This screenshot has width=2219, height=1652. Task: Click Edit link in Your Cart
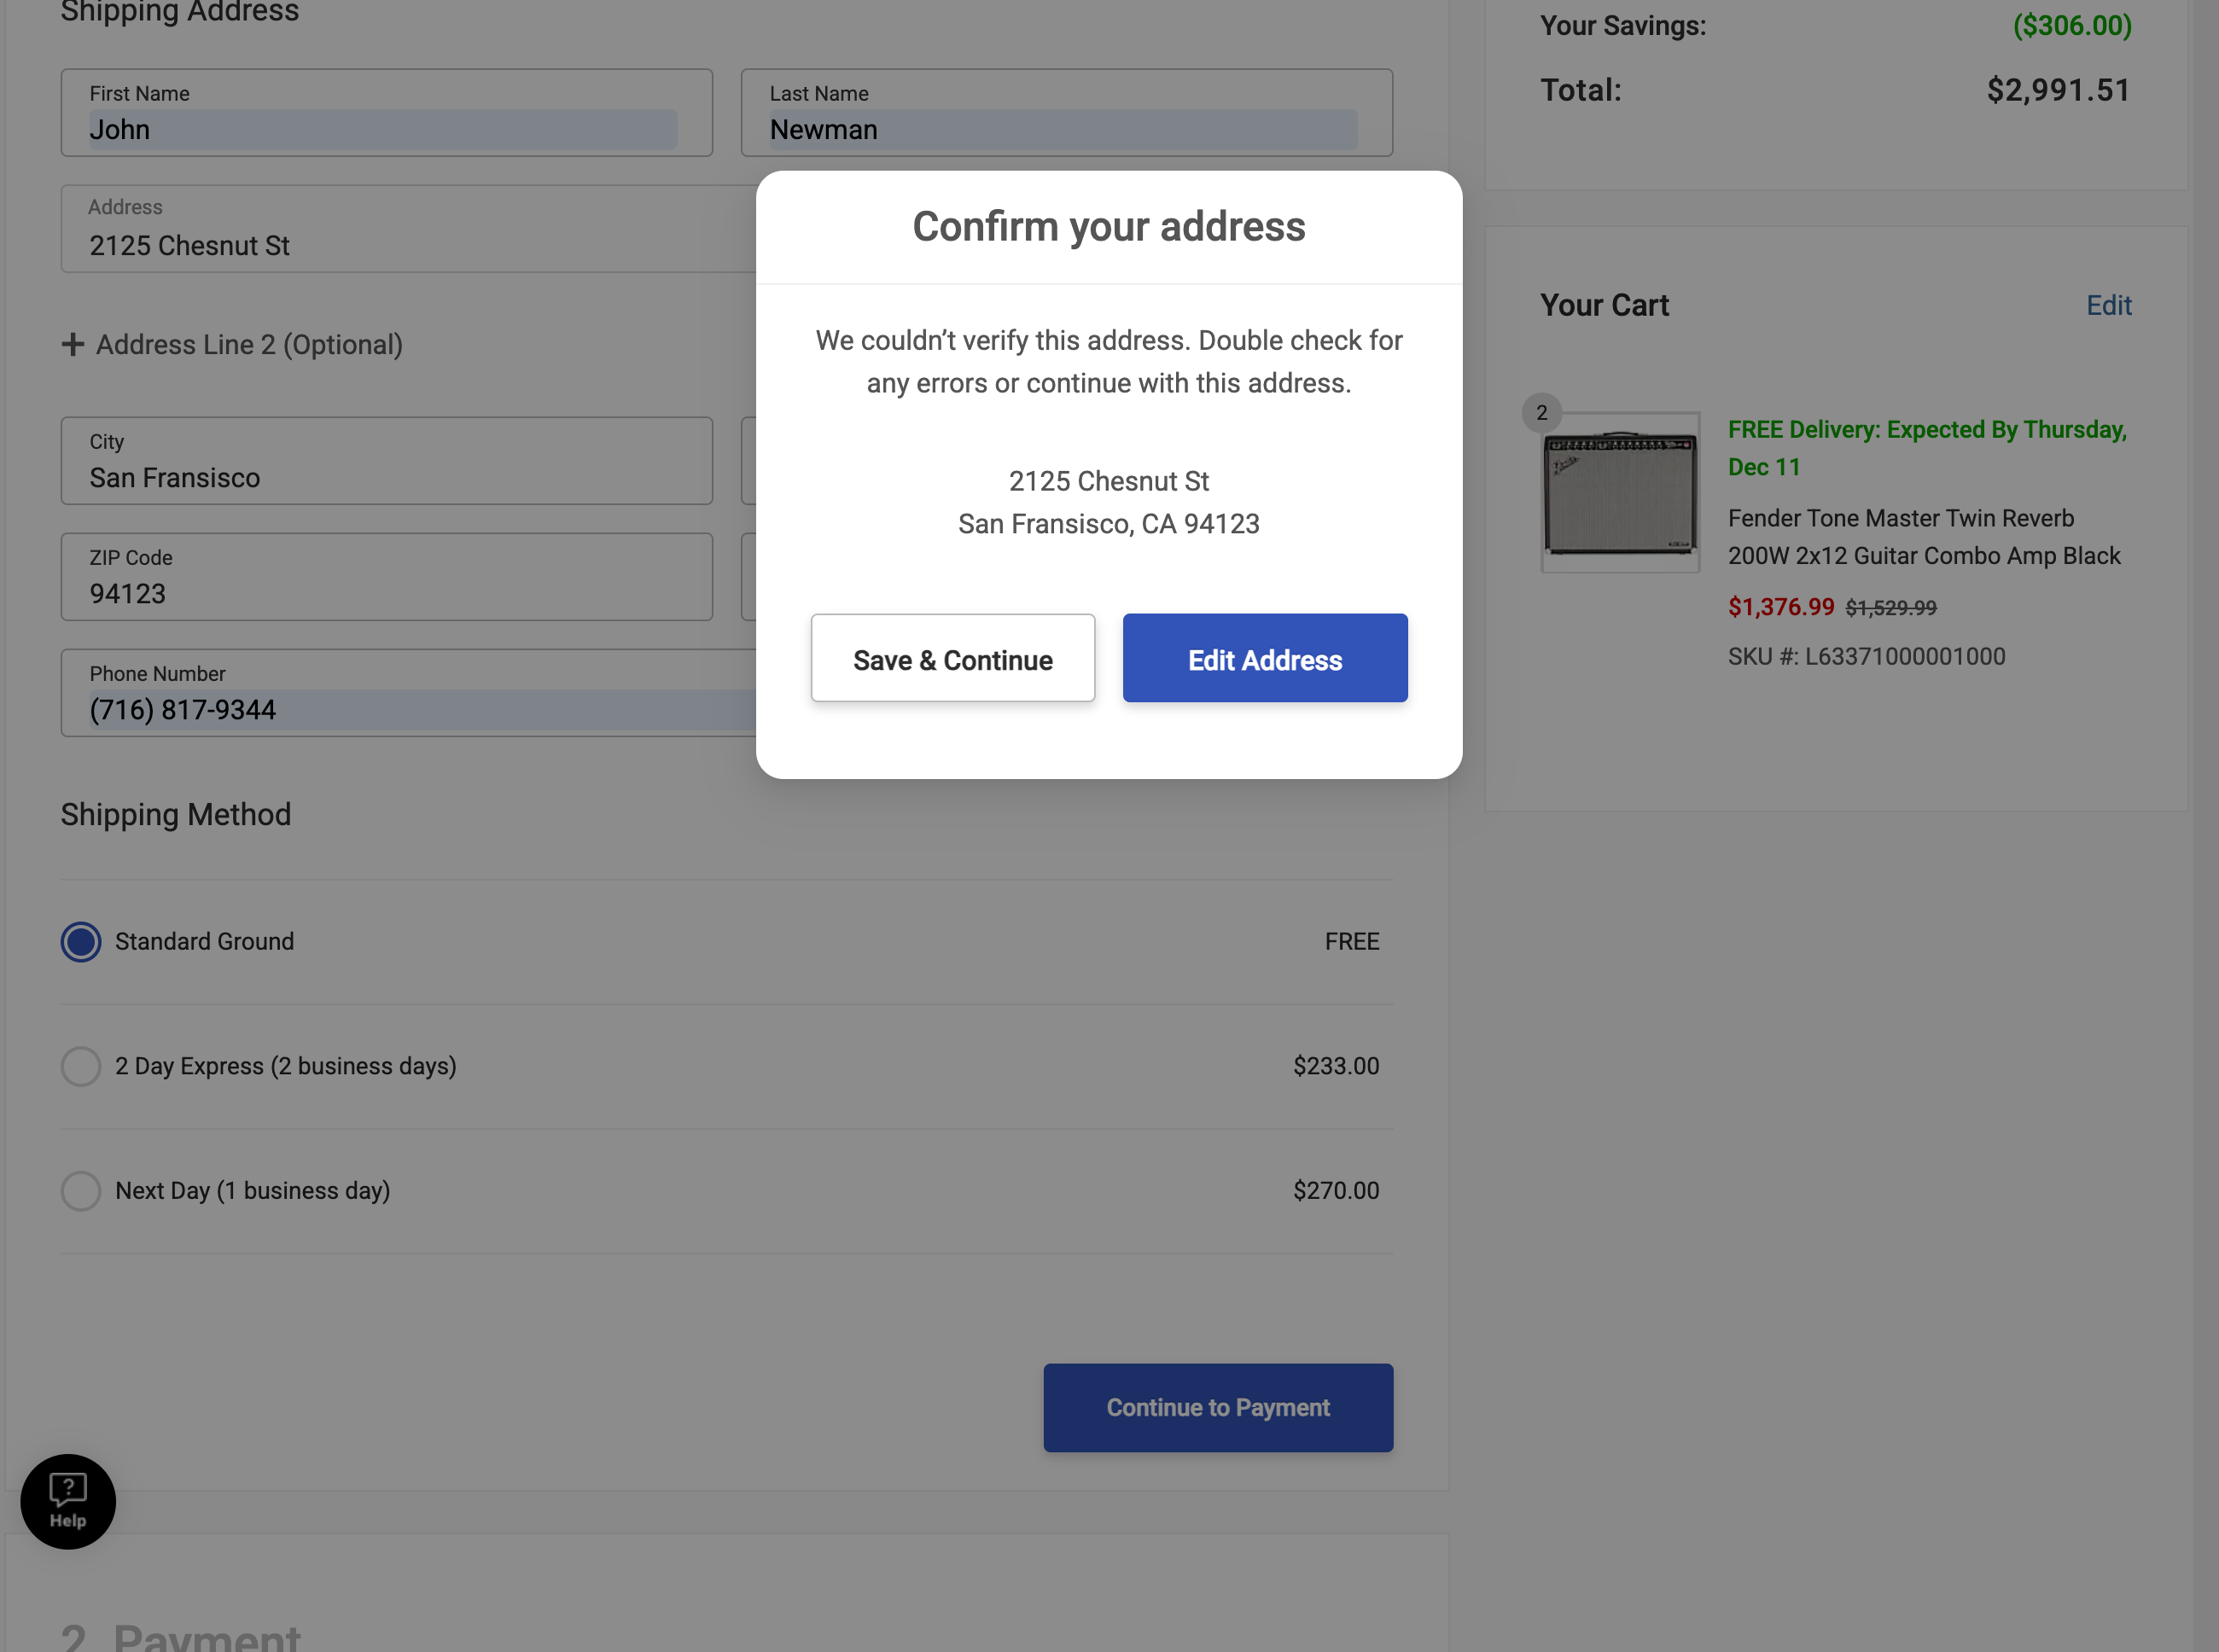click(2108, 305)
